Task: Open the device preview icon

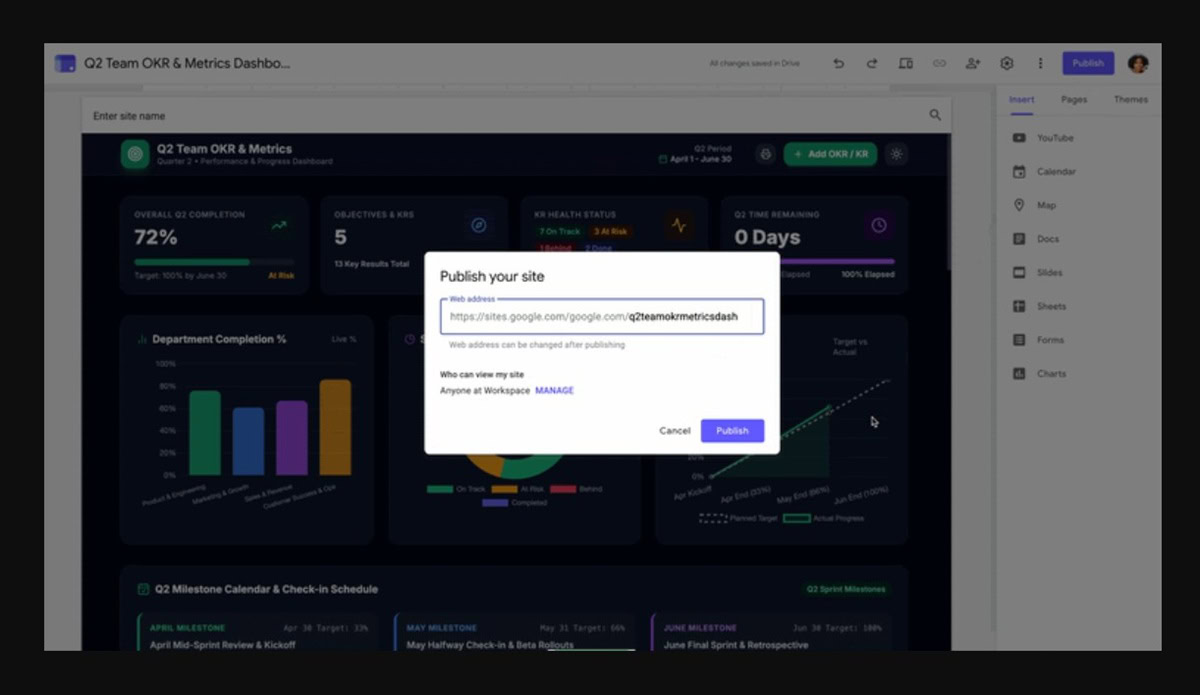Action: (905, 63)
